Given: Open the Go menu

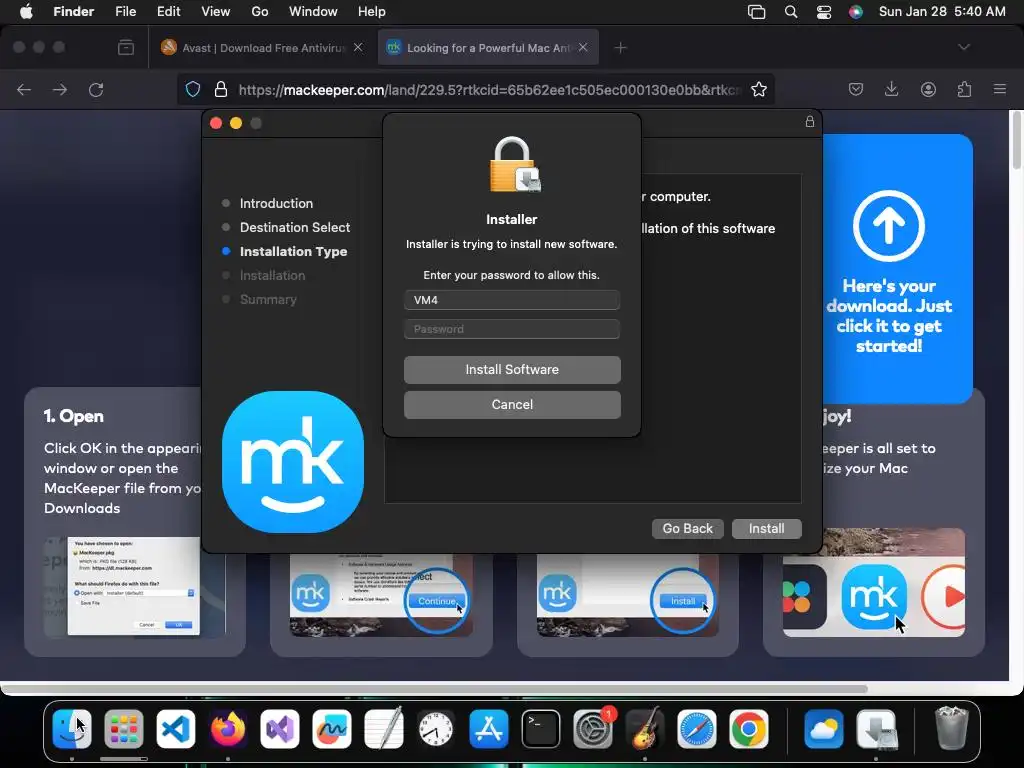Looking at the screenshot, I should point(260,12).
